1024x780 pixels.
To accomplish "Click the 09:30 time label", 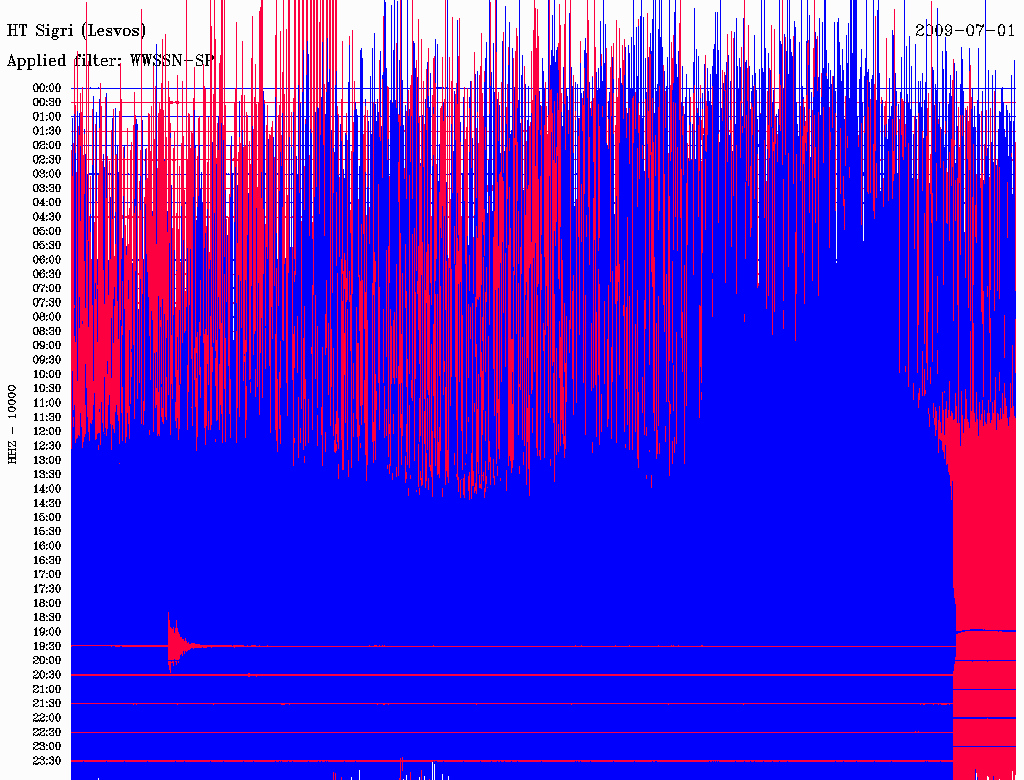I will [47, 360].
